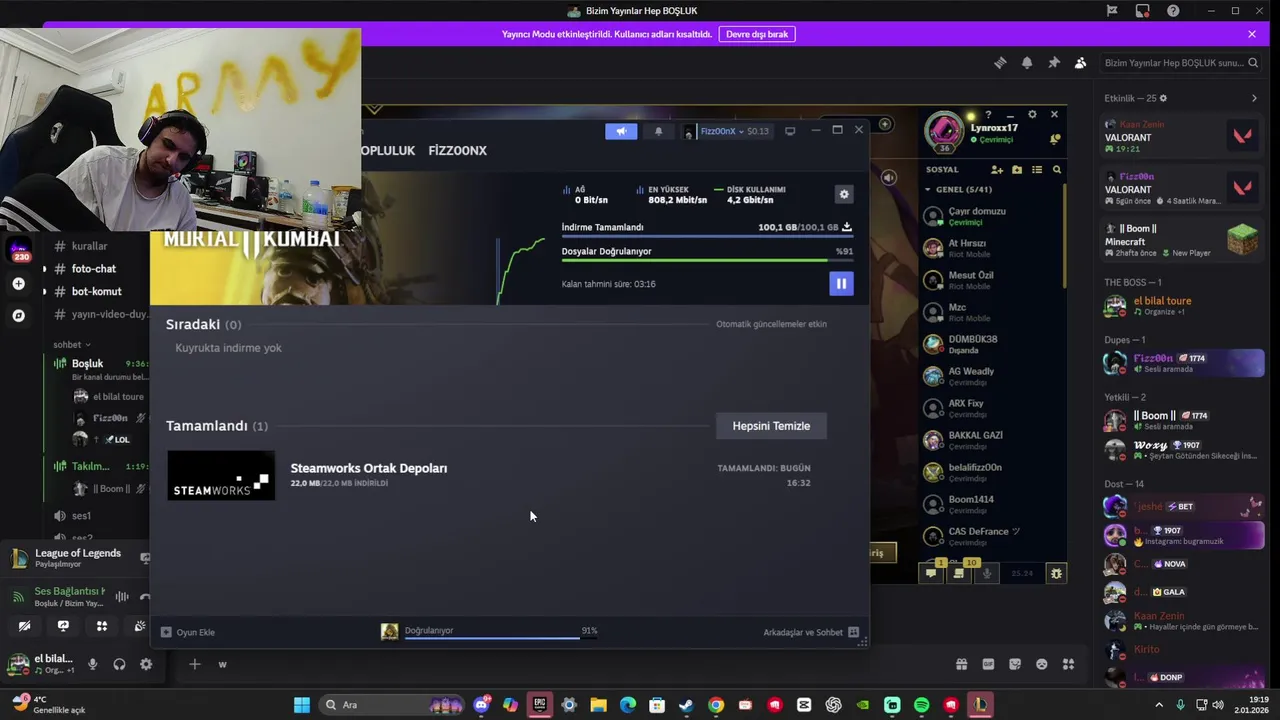Image resolution: width=1280 pixels, height=720 pixels.
Task: Show pinned messages in Discord
Action: (1054, 63)
